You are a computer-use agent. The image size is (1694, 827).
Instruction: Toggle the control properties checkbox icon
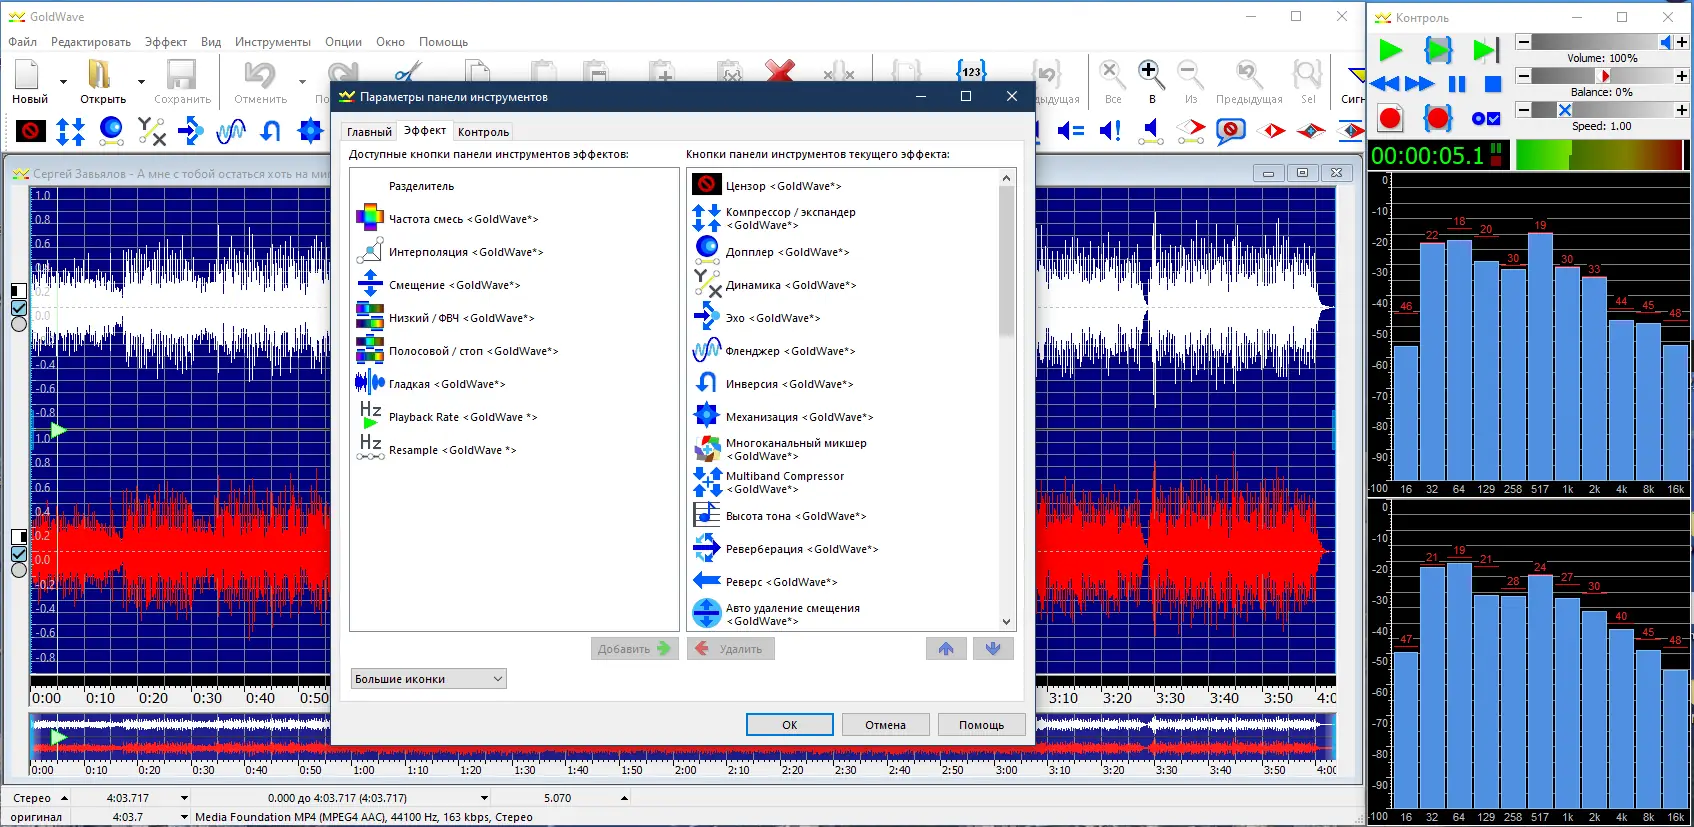pos(1486,119)
